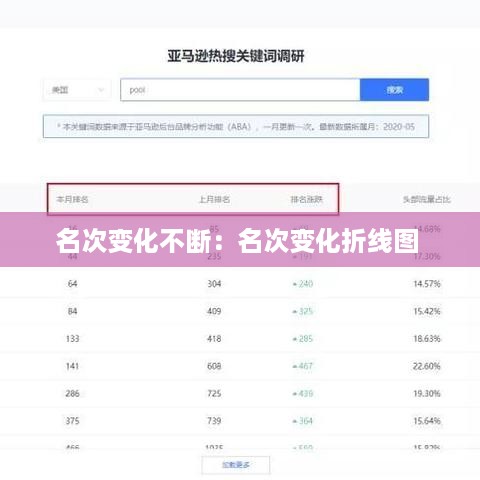This screenshot has height=480, width=480.
Task: Focus the keyword search field containing pool
Action: [x=240, y=90]
